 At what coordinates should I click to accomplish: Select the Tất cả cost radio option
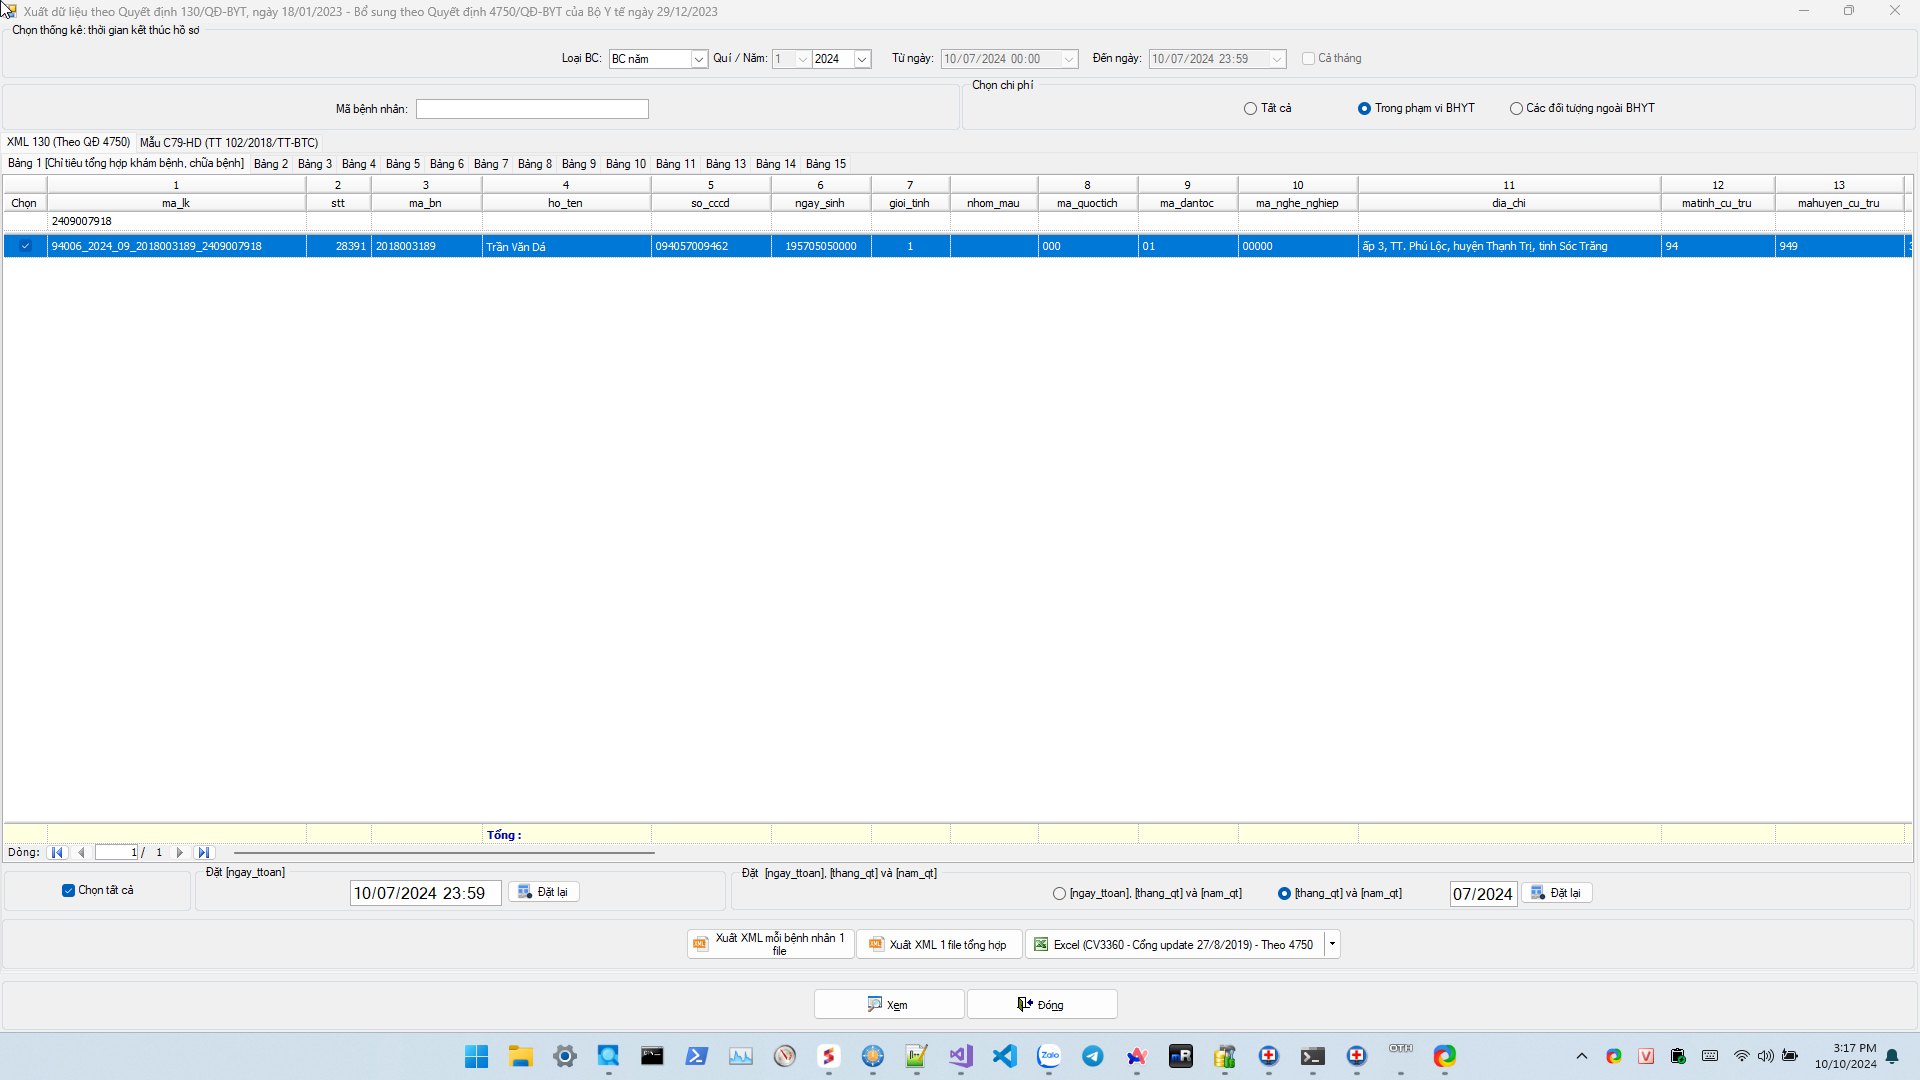(x=1250, y=109)
